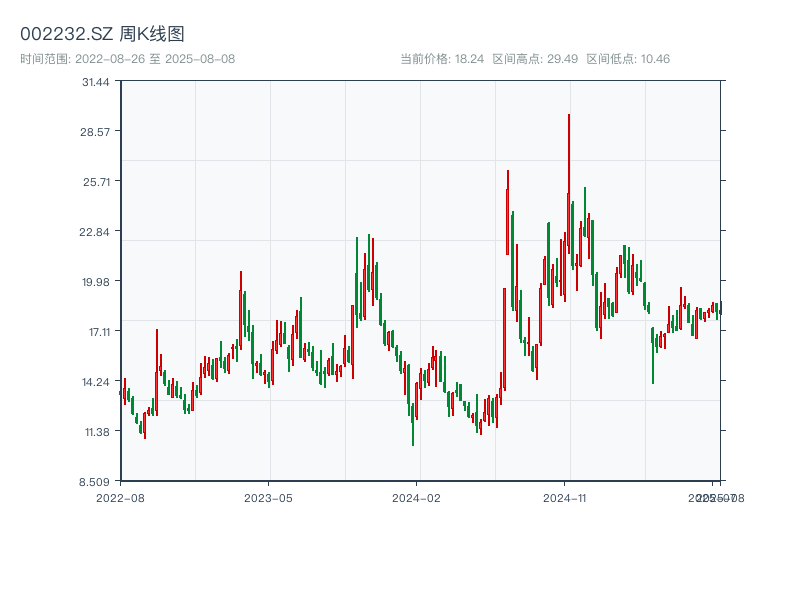Image resolution: width=800 pixels, height=600 pixels.
Task: Click the y-axis label 8.509
Action: pos(94,482)
